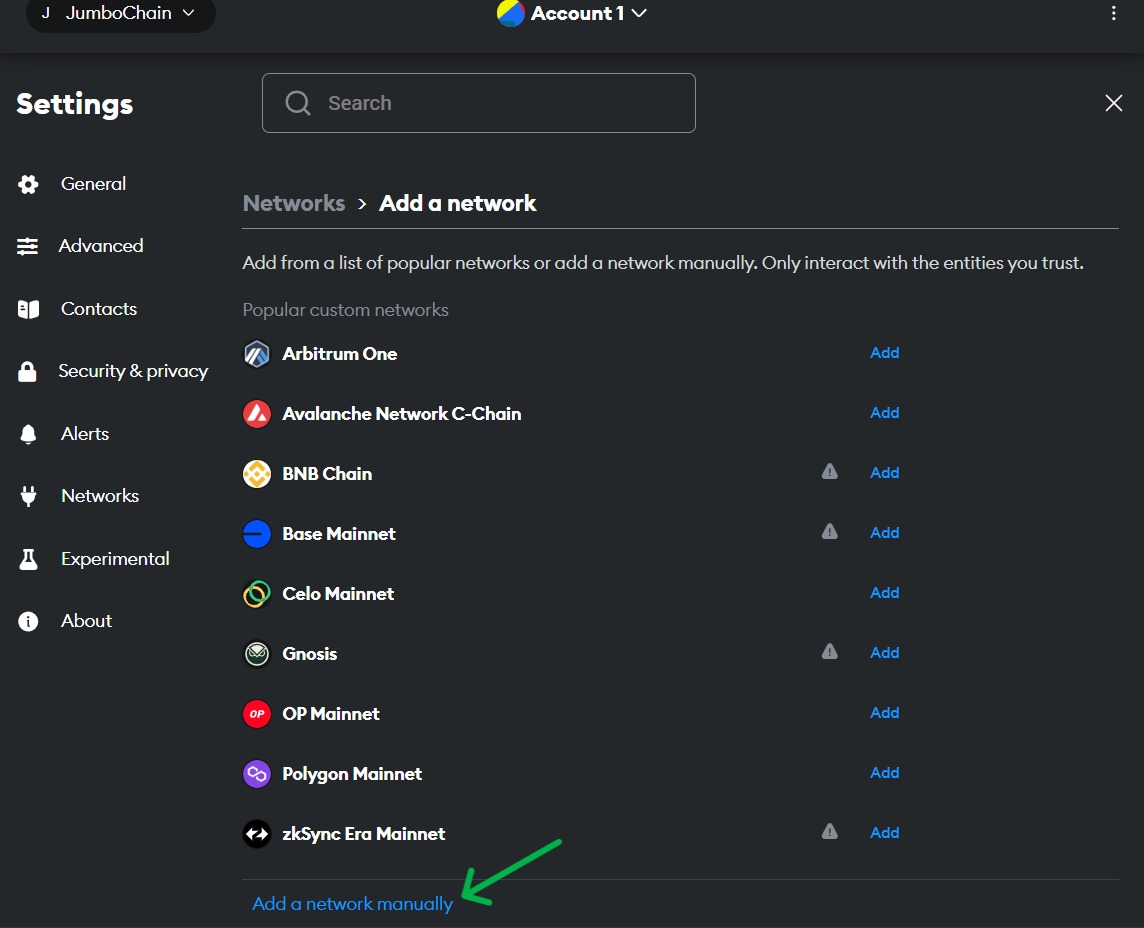Click Add a network manually link
The width and height of the screenshot is (1144, 928).
[x=352, y=904]
